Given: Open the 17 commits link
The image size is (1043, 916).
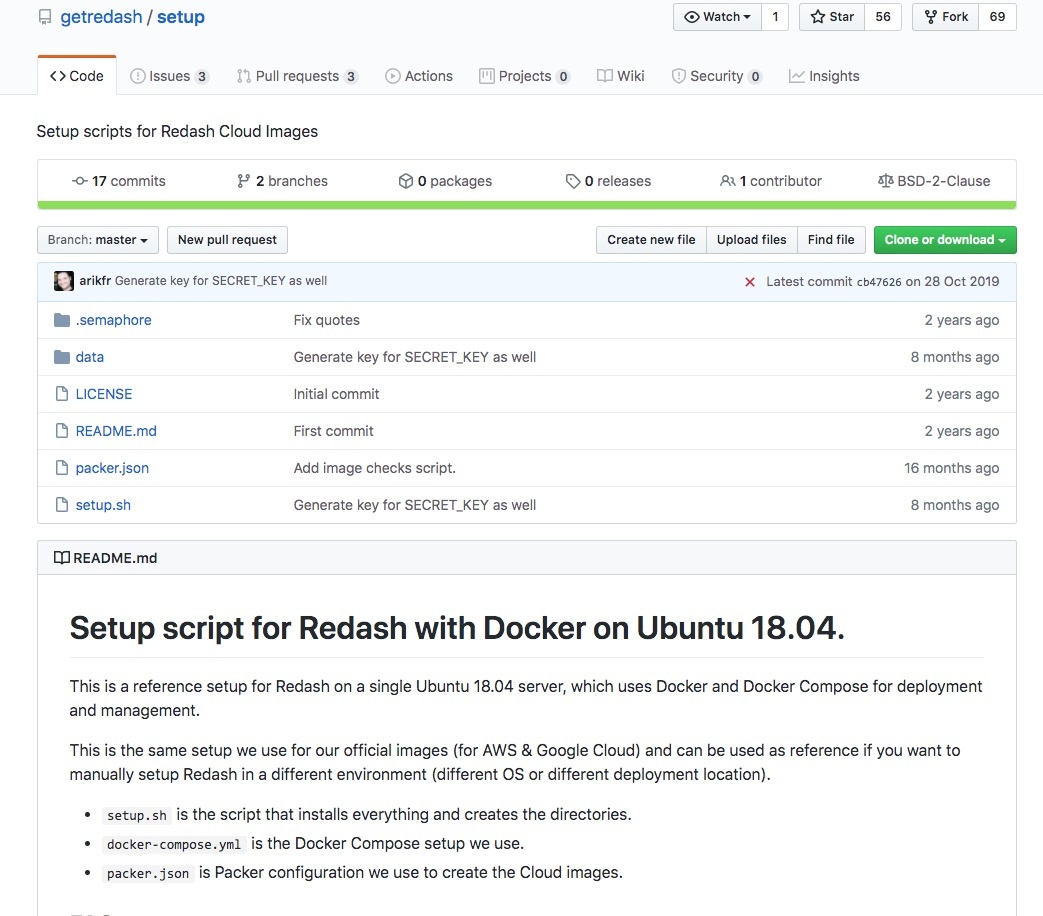Looking at the screenshot, I should pyautogui.click(x=119, y=181).
